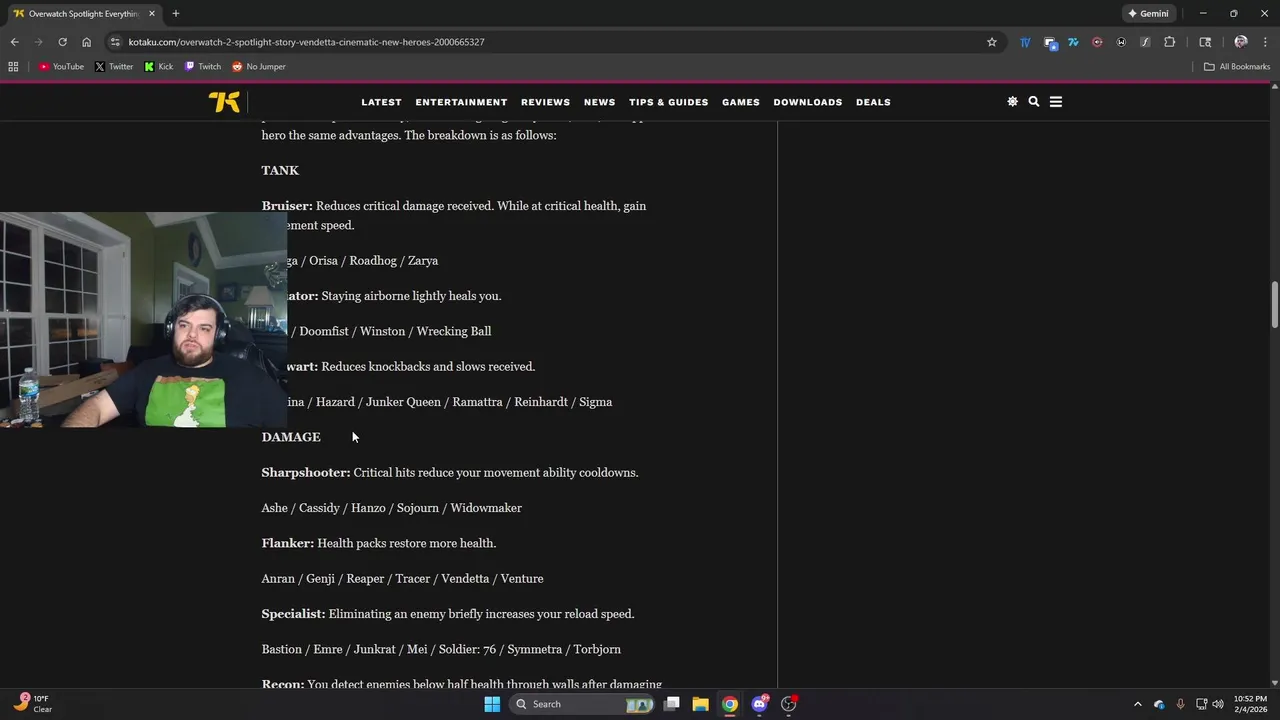Image resolution: width=1280 pixels, height=720 pixels.
Task: Toggle the dark mode sun icon in the Kotaku header
Action: pyautogui.click(x=1012, y=102)
